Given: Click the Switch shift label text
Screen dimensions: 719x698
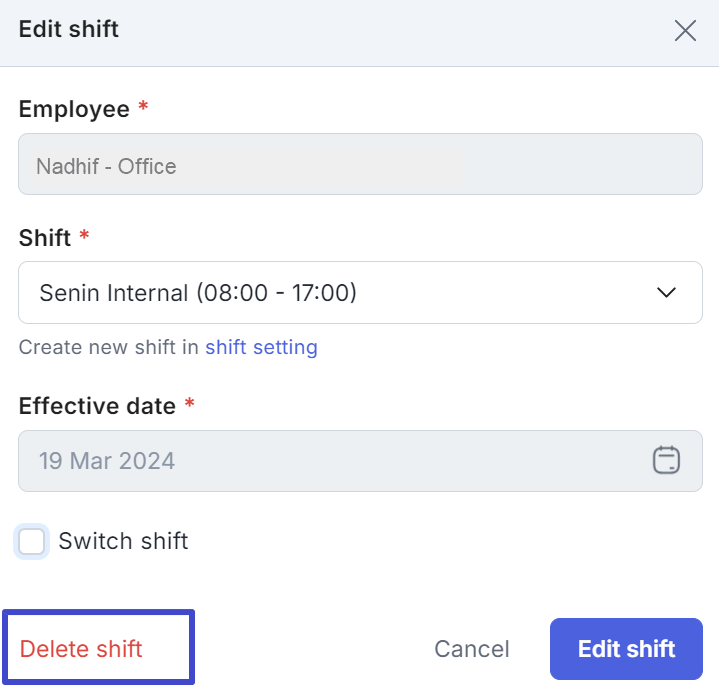Looking at the screenshot, I should click(123, 541).
